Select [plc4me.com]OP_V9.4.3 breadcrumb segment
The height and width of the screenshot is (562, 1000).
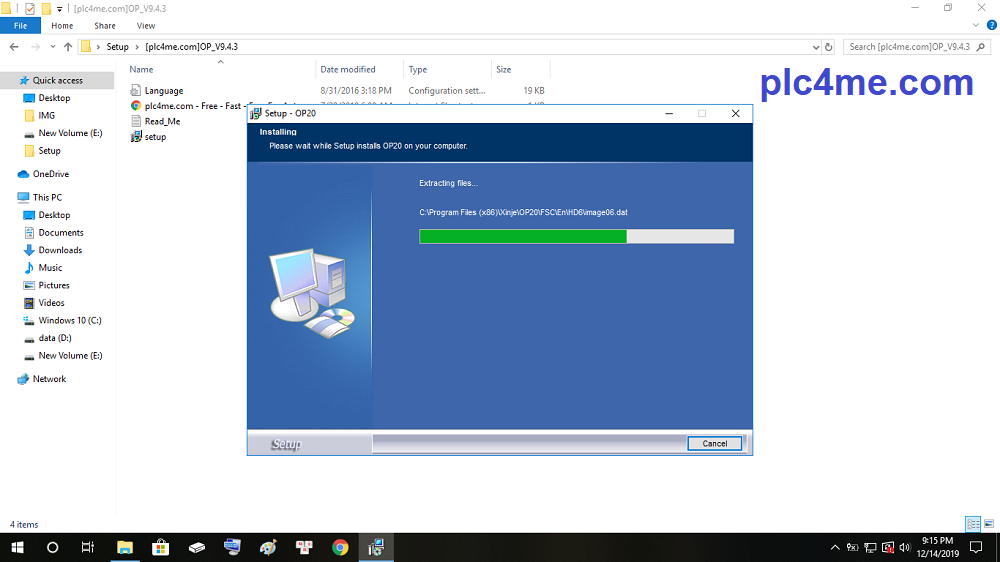click(191, 47)
